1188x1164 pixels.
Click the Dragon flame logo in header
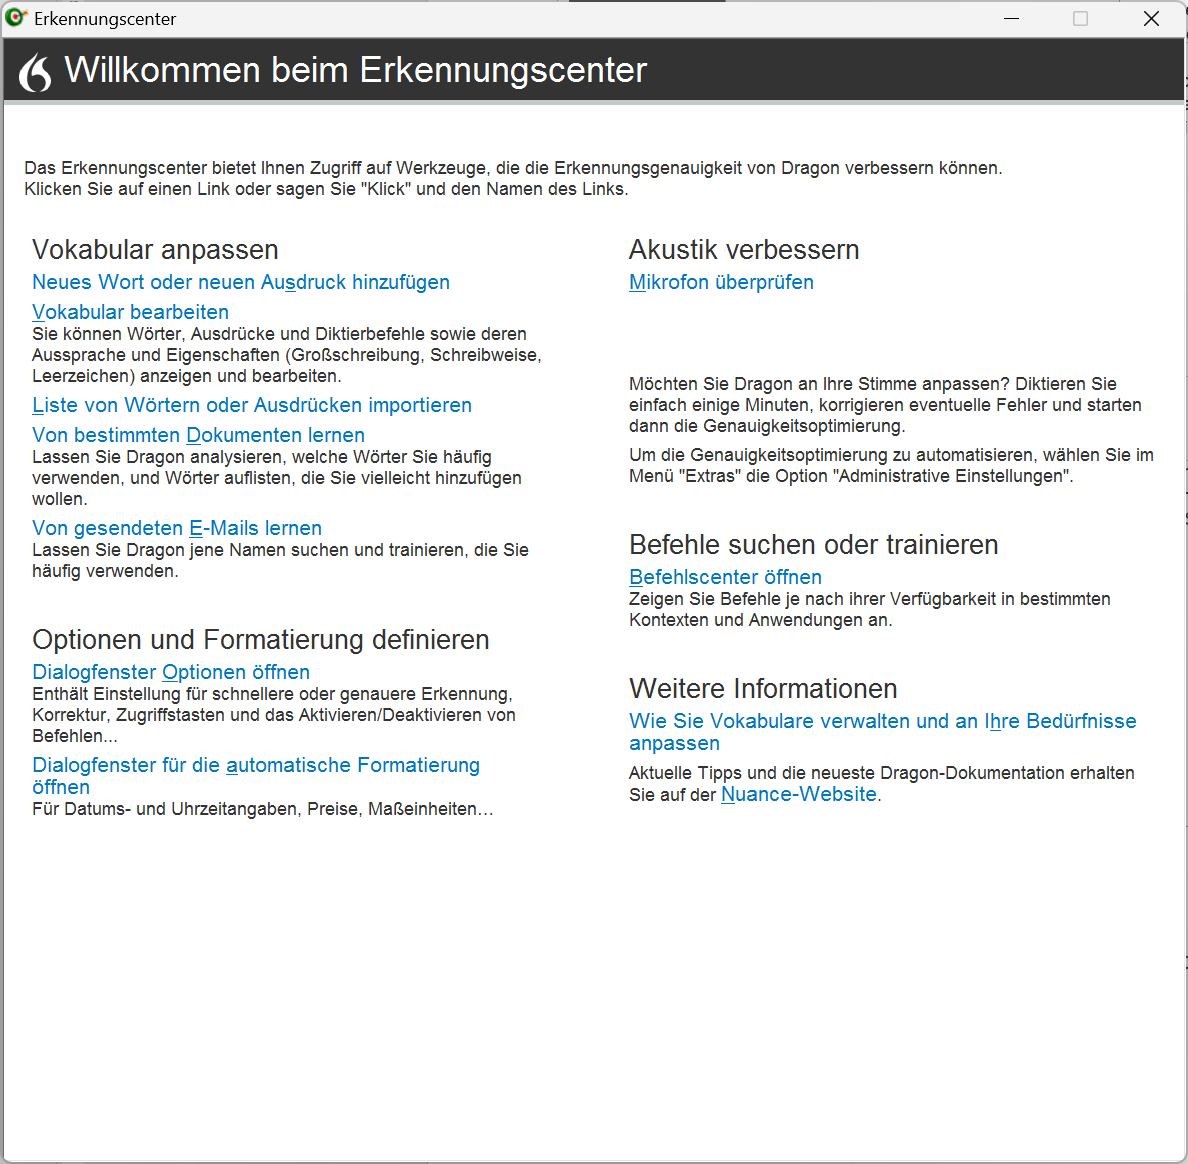pos(35,72)
